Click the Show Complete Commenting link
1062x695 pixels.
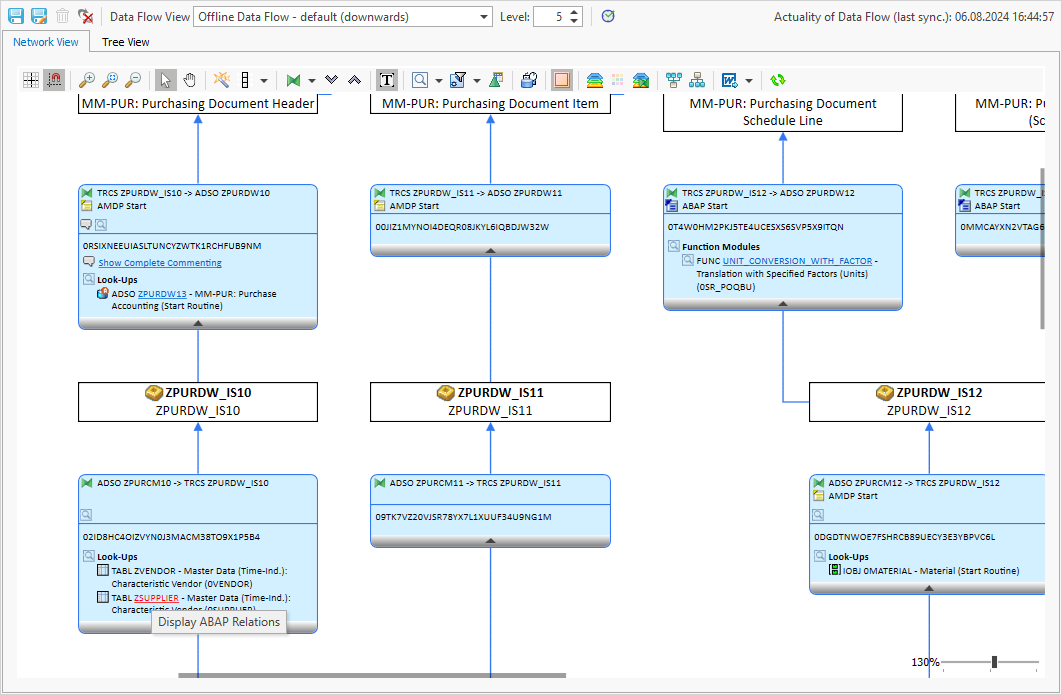pos(160,263)
